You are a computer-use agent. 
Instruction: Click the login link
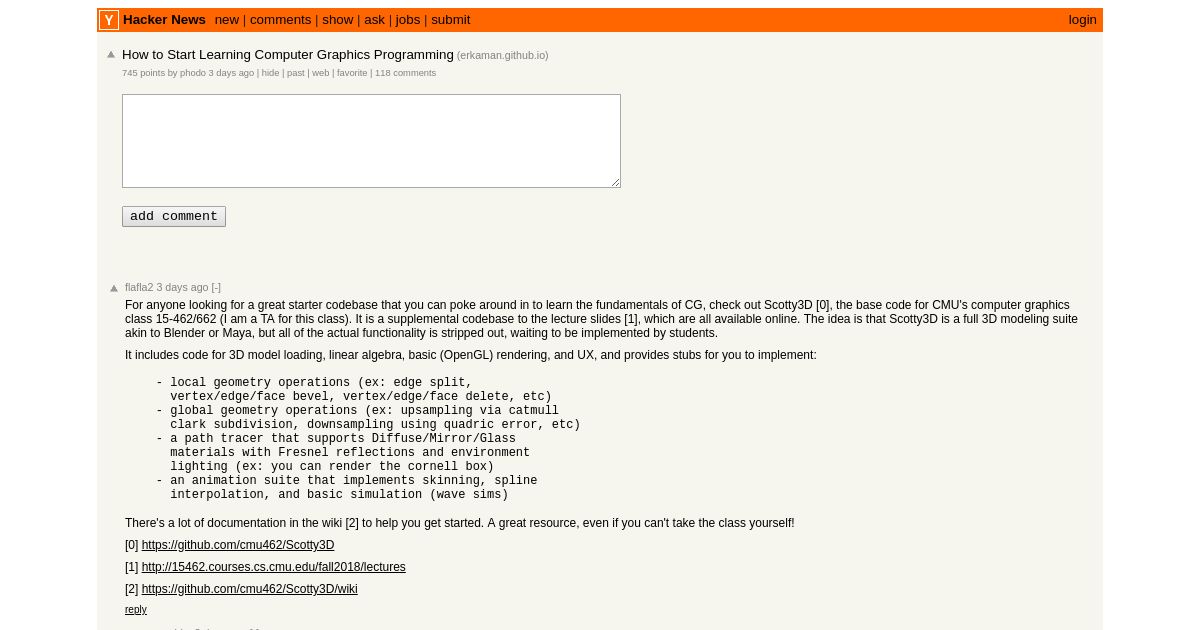pos(1082,20)
